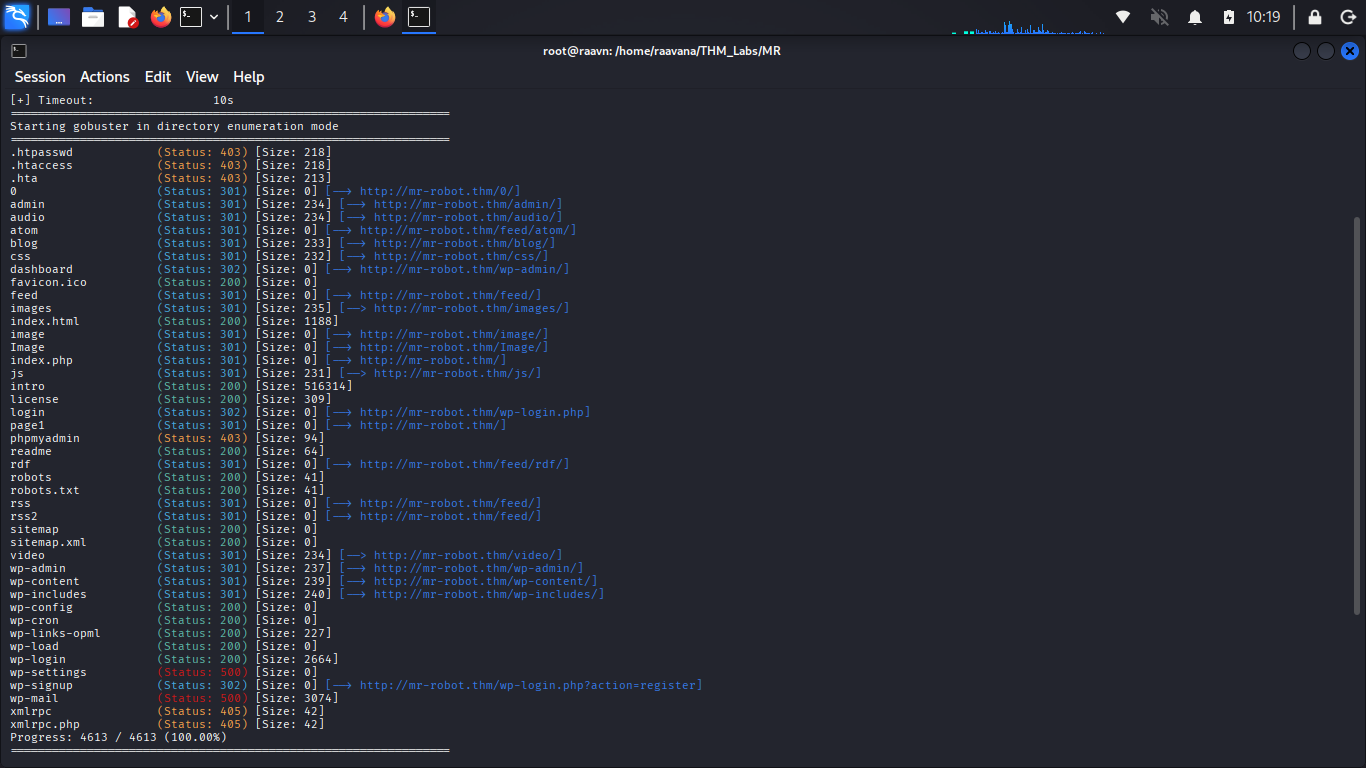Maximize the terminal window
1366x768 pixels.
coord(1326,51)
